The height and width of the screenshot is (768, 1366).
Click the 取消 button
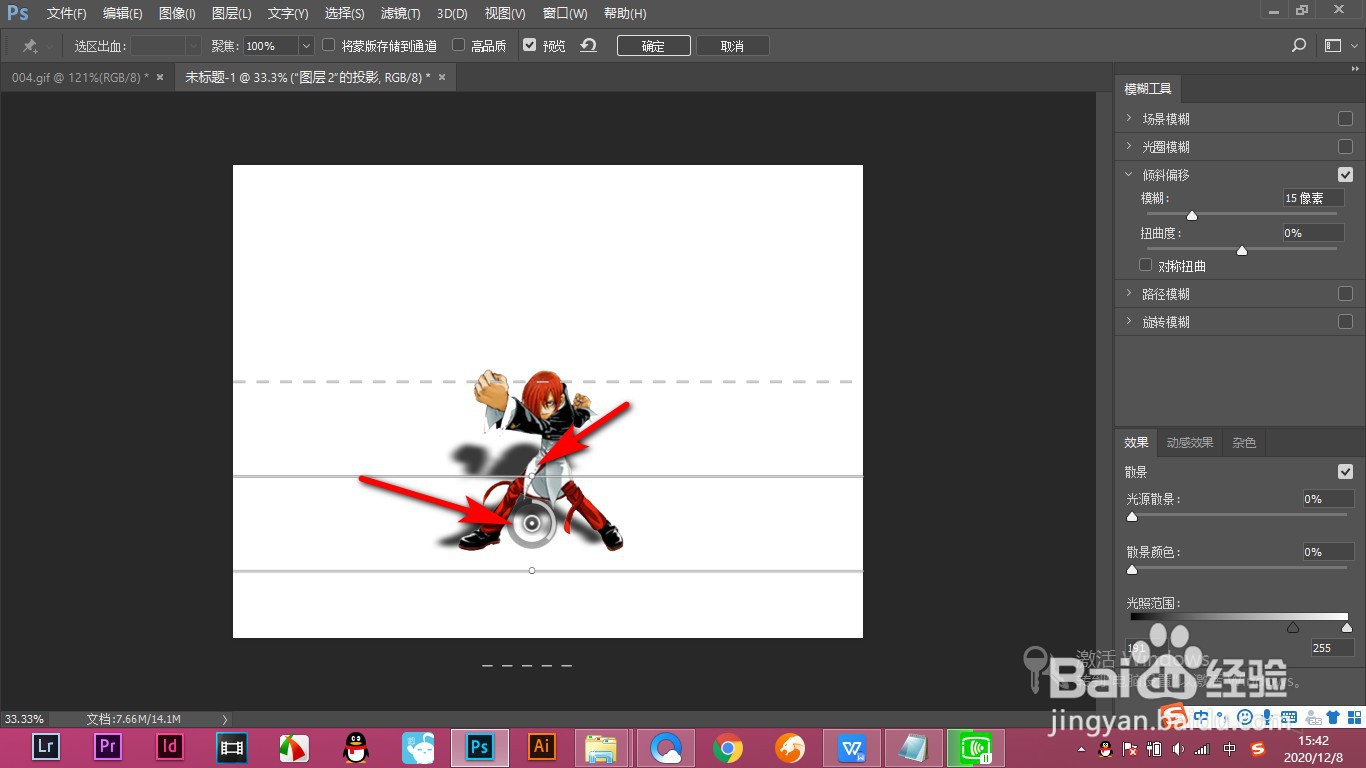coord(732,46)
